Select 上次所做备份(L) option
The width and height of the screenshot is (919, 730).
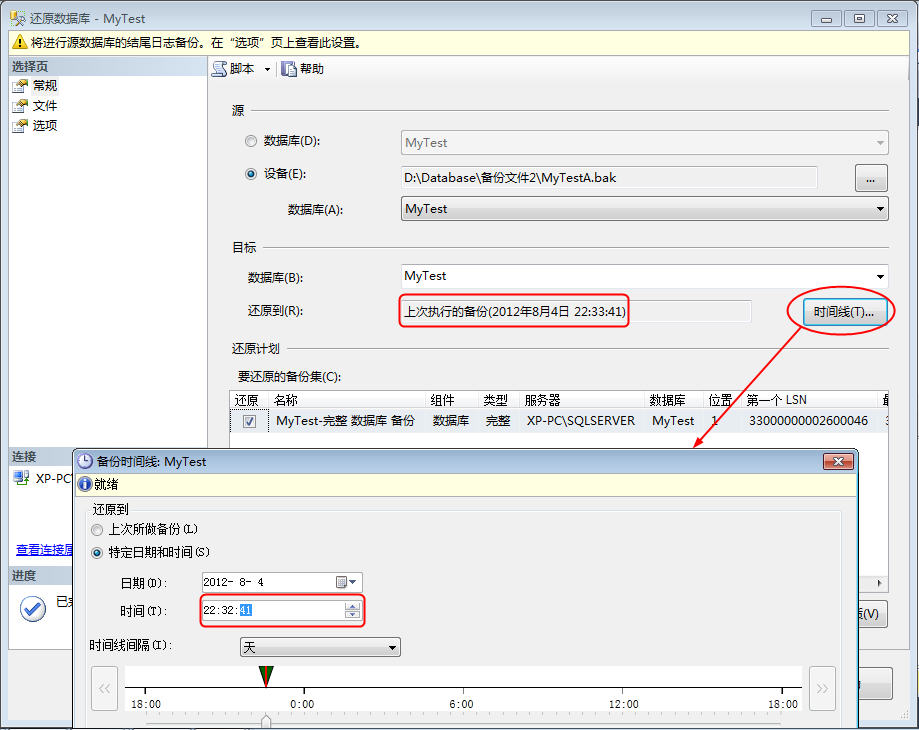click(97, 530)
